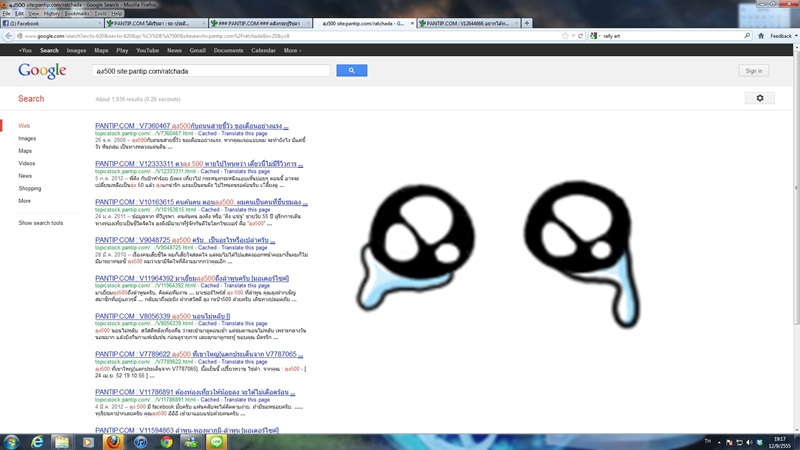The width and height of the screenshot is (800, 450).
Task: Open the Tools menu
Action: 101,13
